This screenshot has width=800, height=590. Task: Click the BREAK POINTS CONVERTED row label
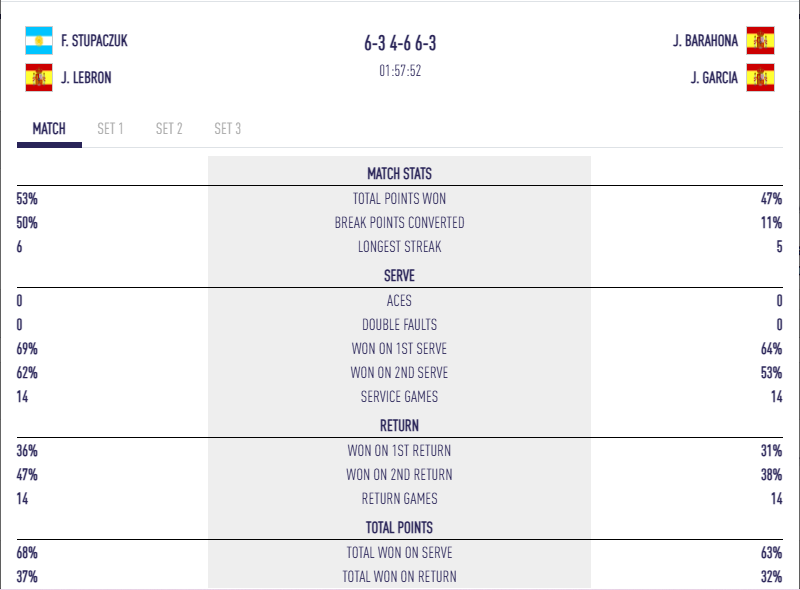(x=399, y=222)
